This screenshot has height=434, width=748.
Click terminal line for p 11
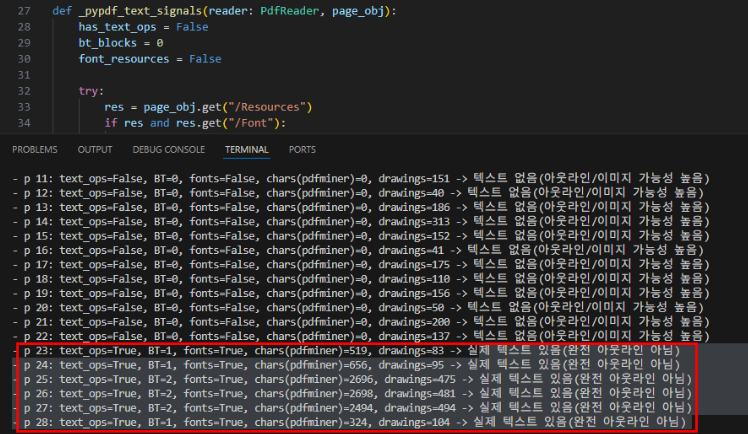[x=361, y=179]
